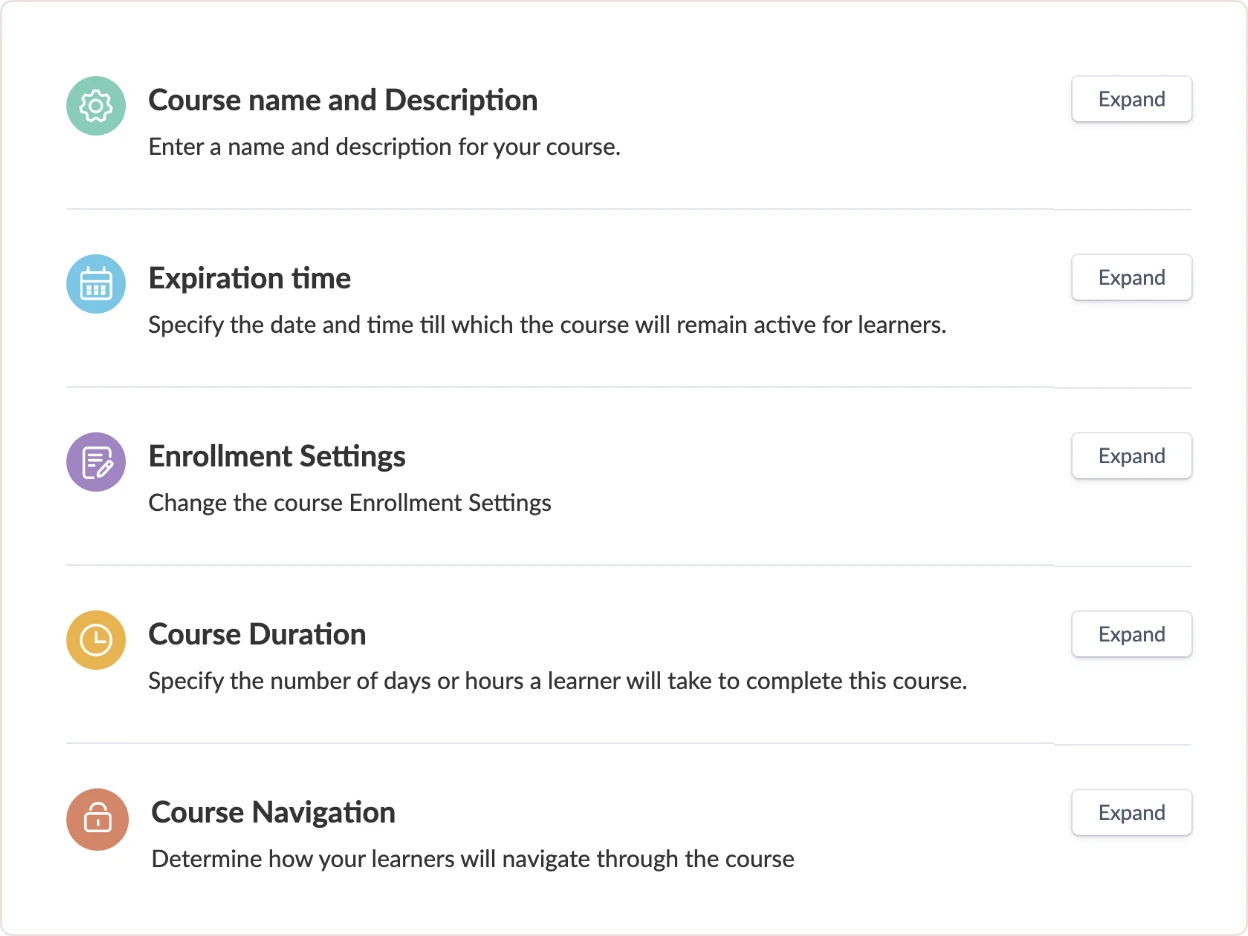Click 'Enter a name and description' subtitle text
Screen dimensions: 1248x936
(x=385, y=147)
